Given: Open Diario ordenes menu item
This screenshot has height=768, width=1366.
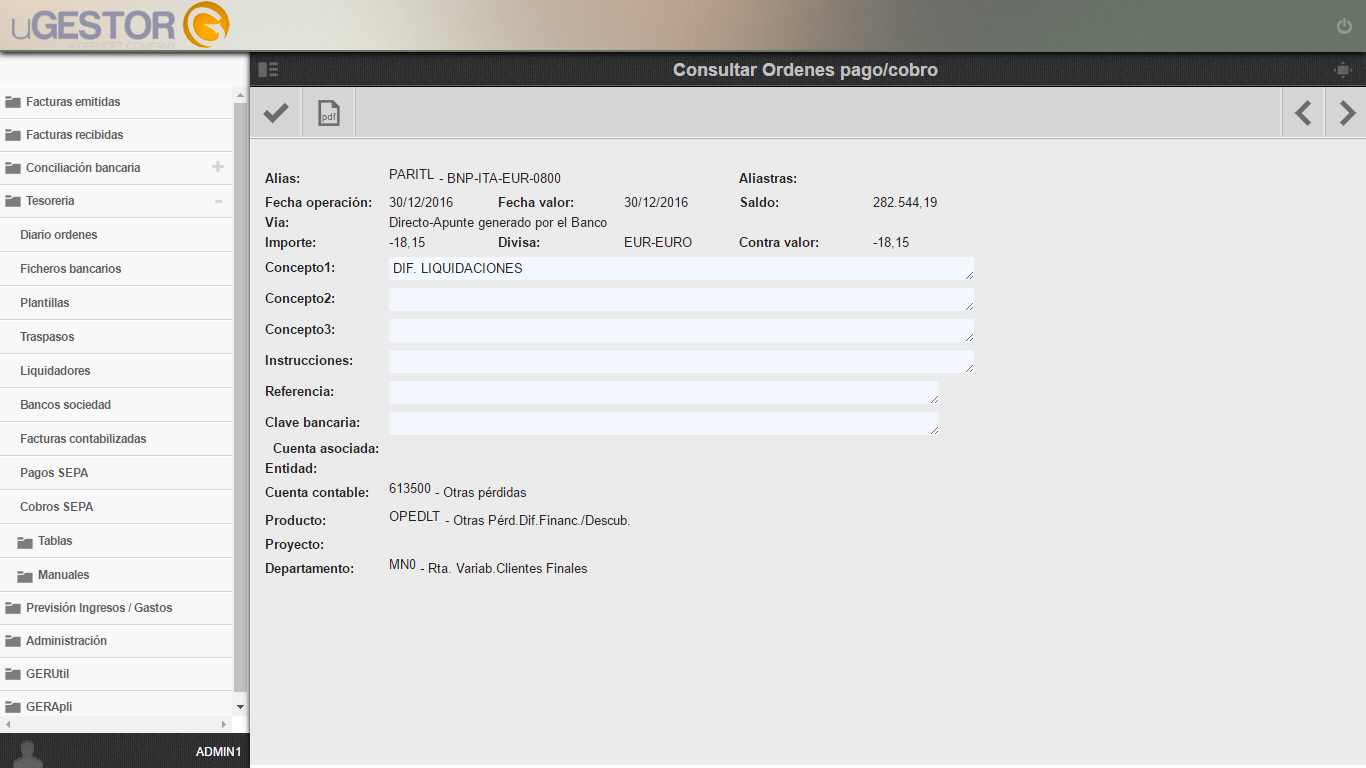Looking at the screenshot, I should tap(117, 235).
